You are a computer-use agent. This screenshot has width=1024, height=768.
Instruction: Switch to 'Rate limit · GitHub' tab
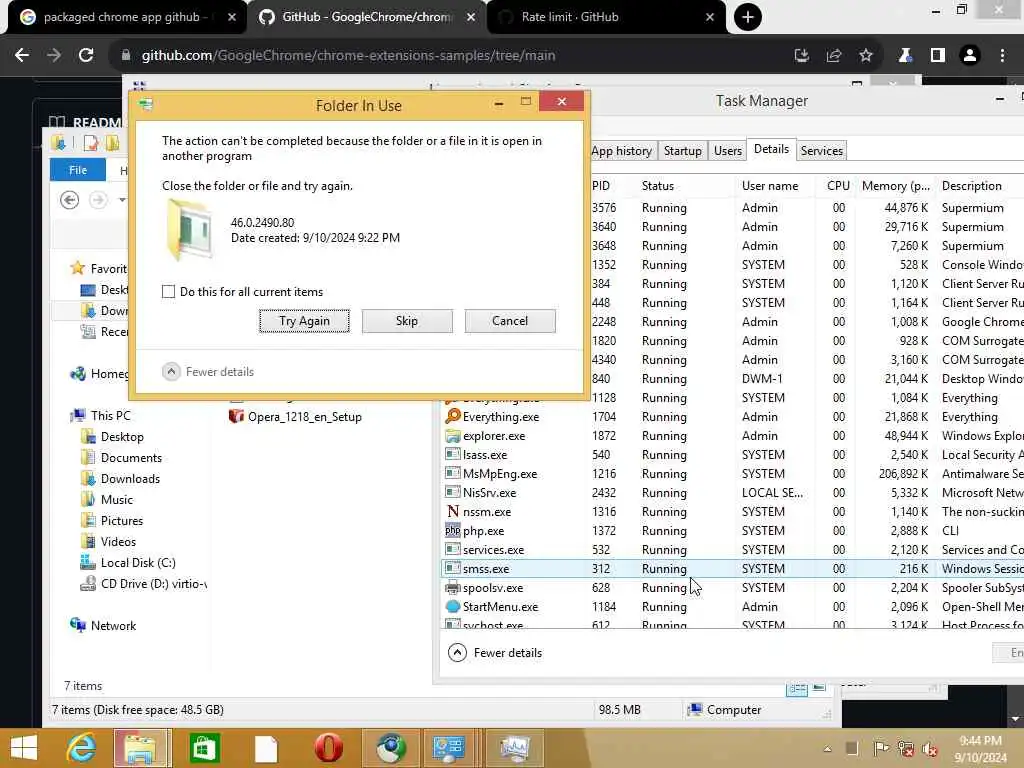(x=606, y=17)
